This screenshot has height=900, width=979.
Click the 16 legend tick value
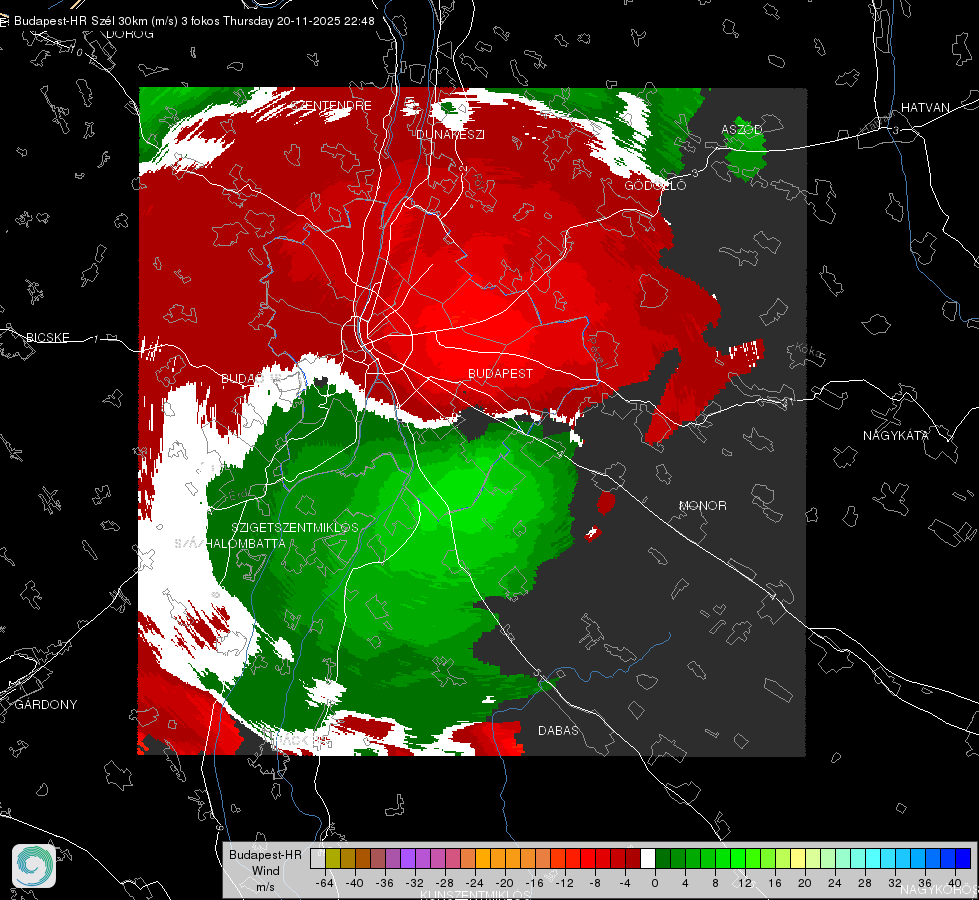pos(775,883)
